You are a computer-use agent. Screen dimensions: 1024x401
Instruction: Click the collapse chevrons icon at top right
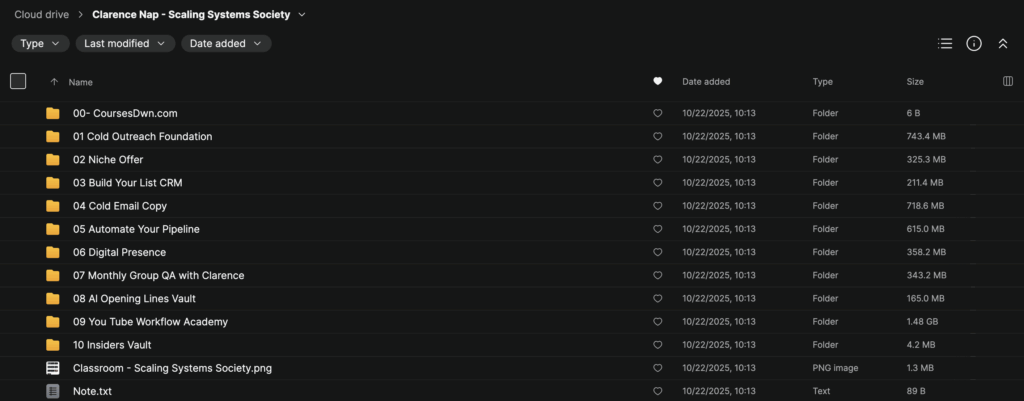pyautogui.click(x=1003, y=44)
